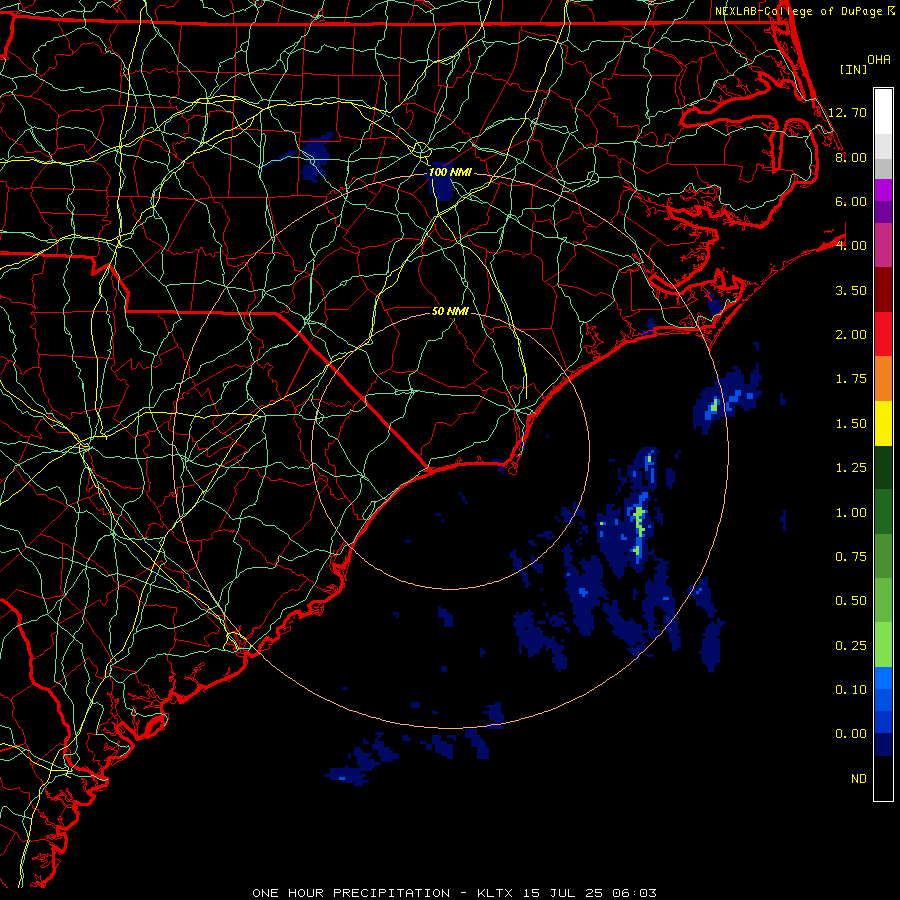Pick the dark purple swatch below the 6.00 mark
900x900 pixels.
883,212
